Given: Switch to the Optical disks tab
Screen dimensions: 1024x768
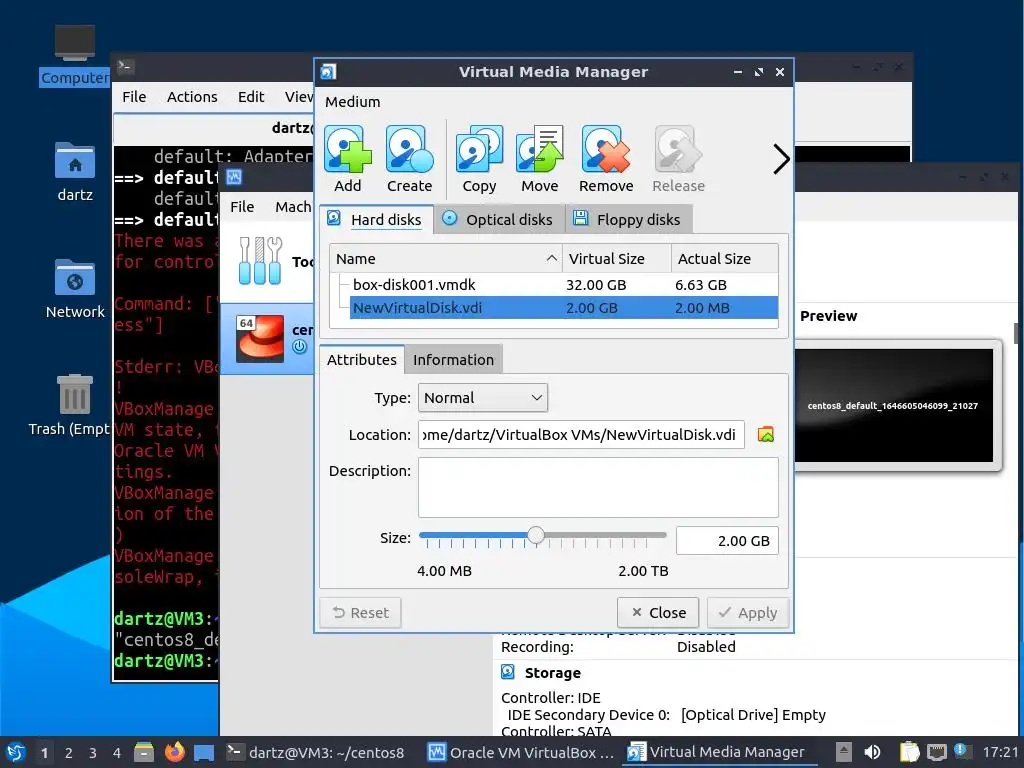Looking at the screenshot, I should (498, 219).
